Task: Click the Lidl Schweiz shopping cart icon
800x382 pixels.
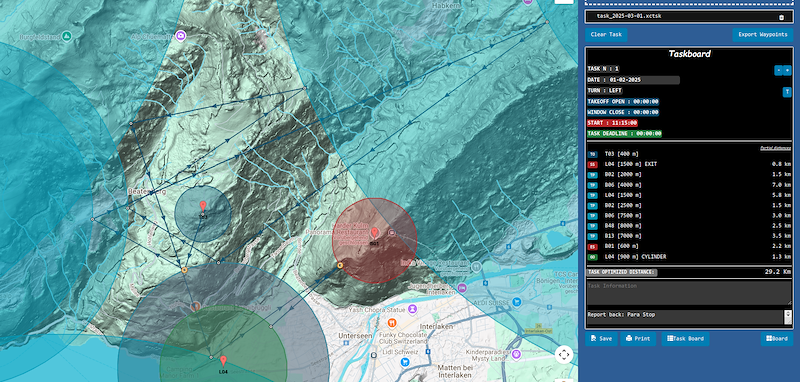Action: click(405, 363)
